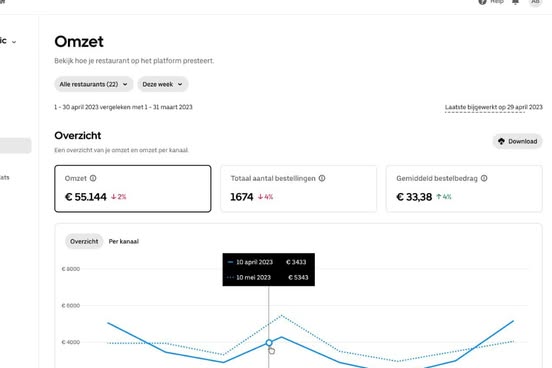The image size is (552, 368).
Task: Click the highlighted data point on chart line
Action: pyautogui.click(x=269, y=343)
